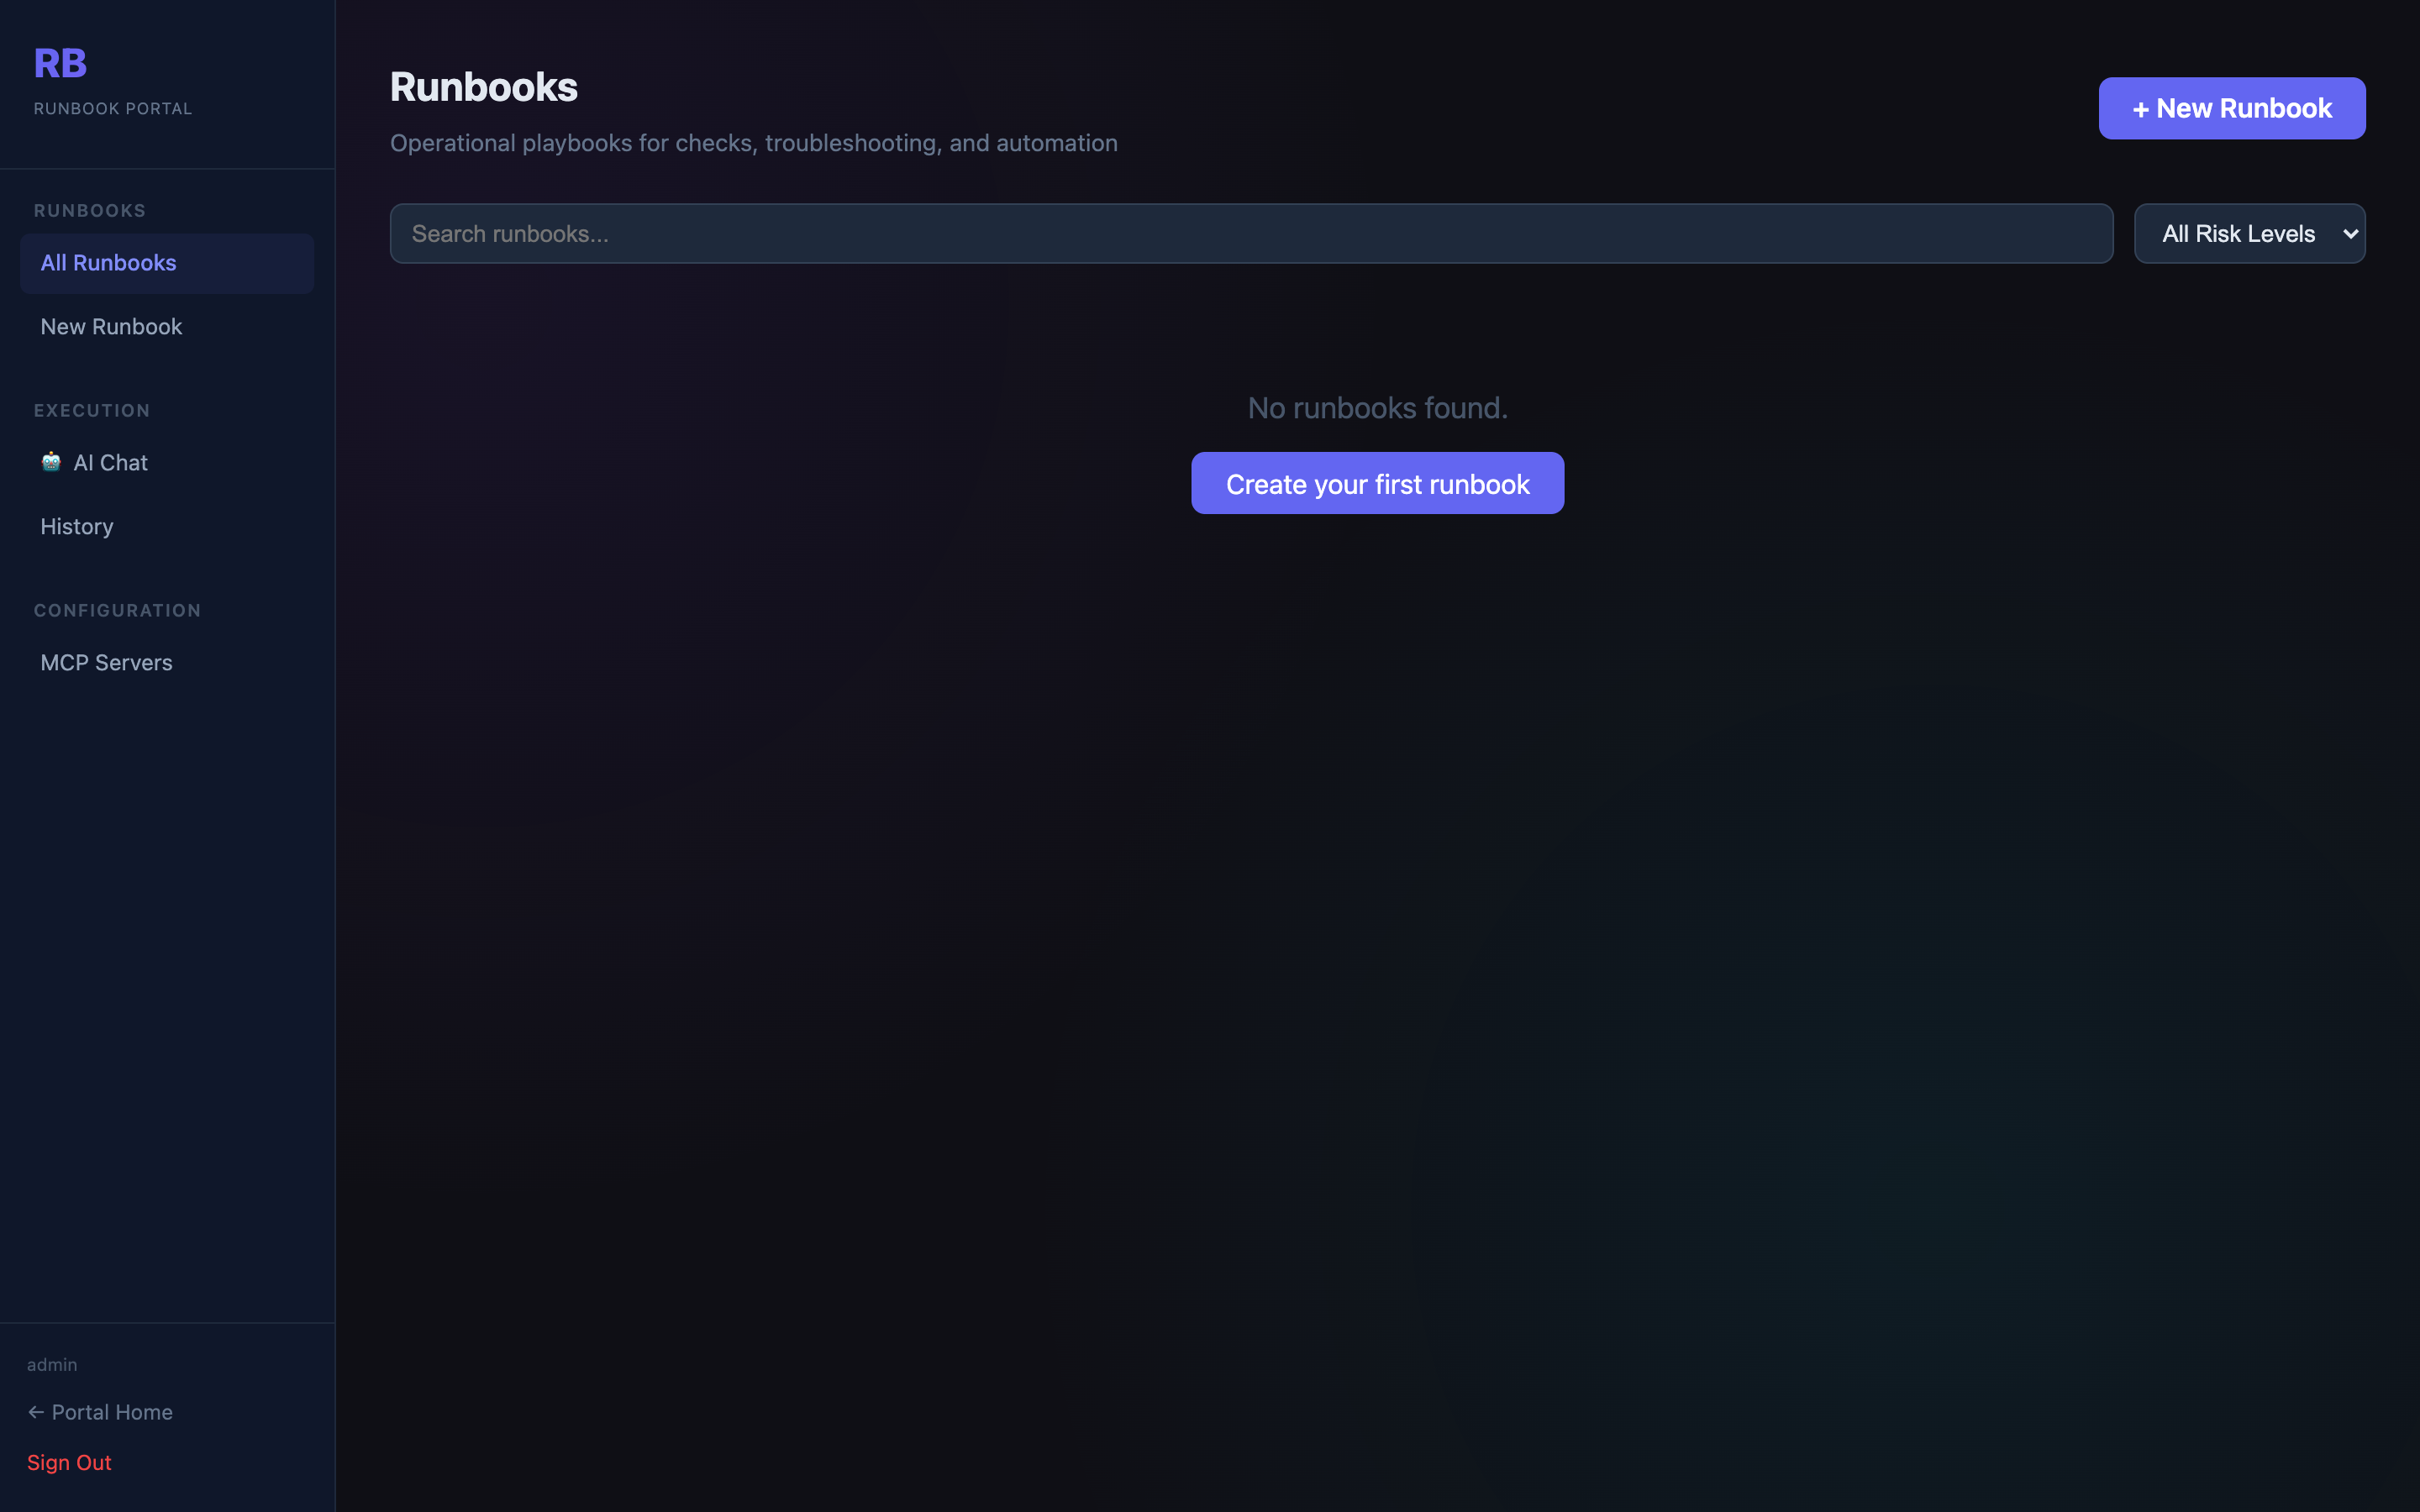The width and height of the screenshot is (2420, 1512).
Task: Click Sign Out link
Action: 69,1462
